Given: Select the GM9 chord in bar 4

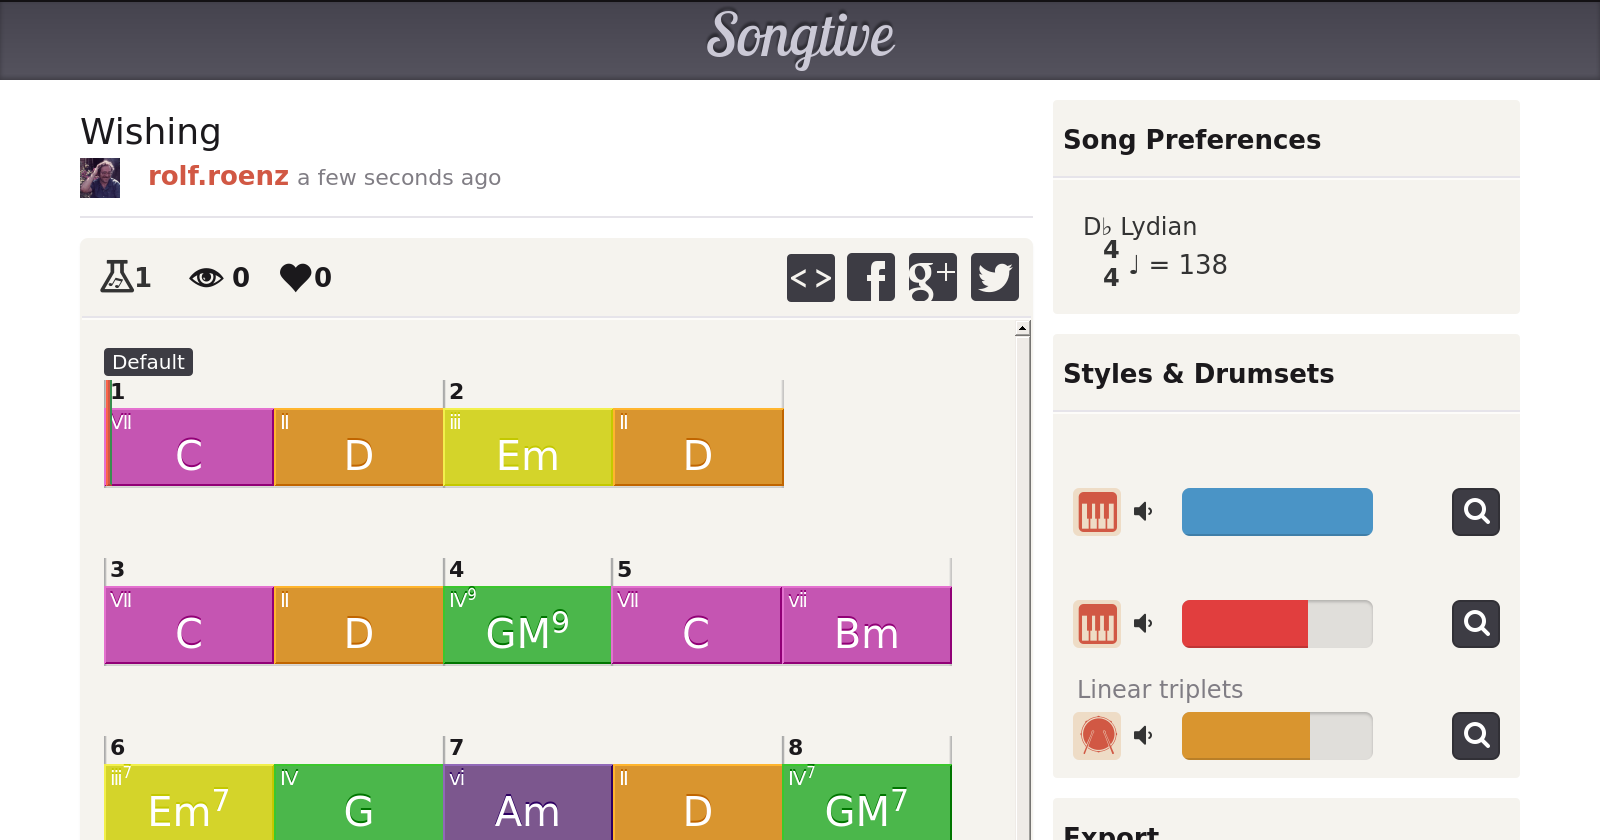Looking at the screenshot, I should [527, 626].
